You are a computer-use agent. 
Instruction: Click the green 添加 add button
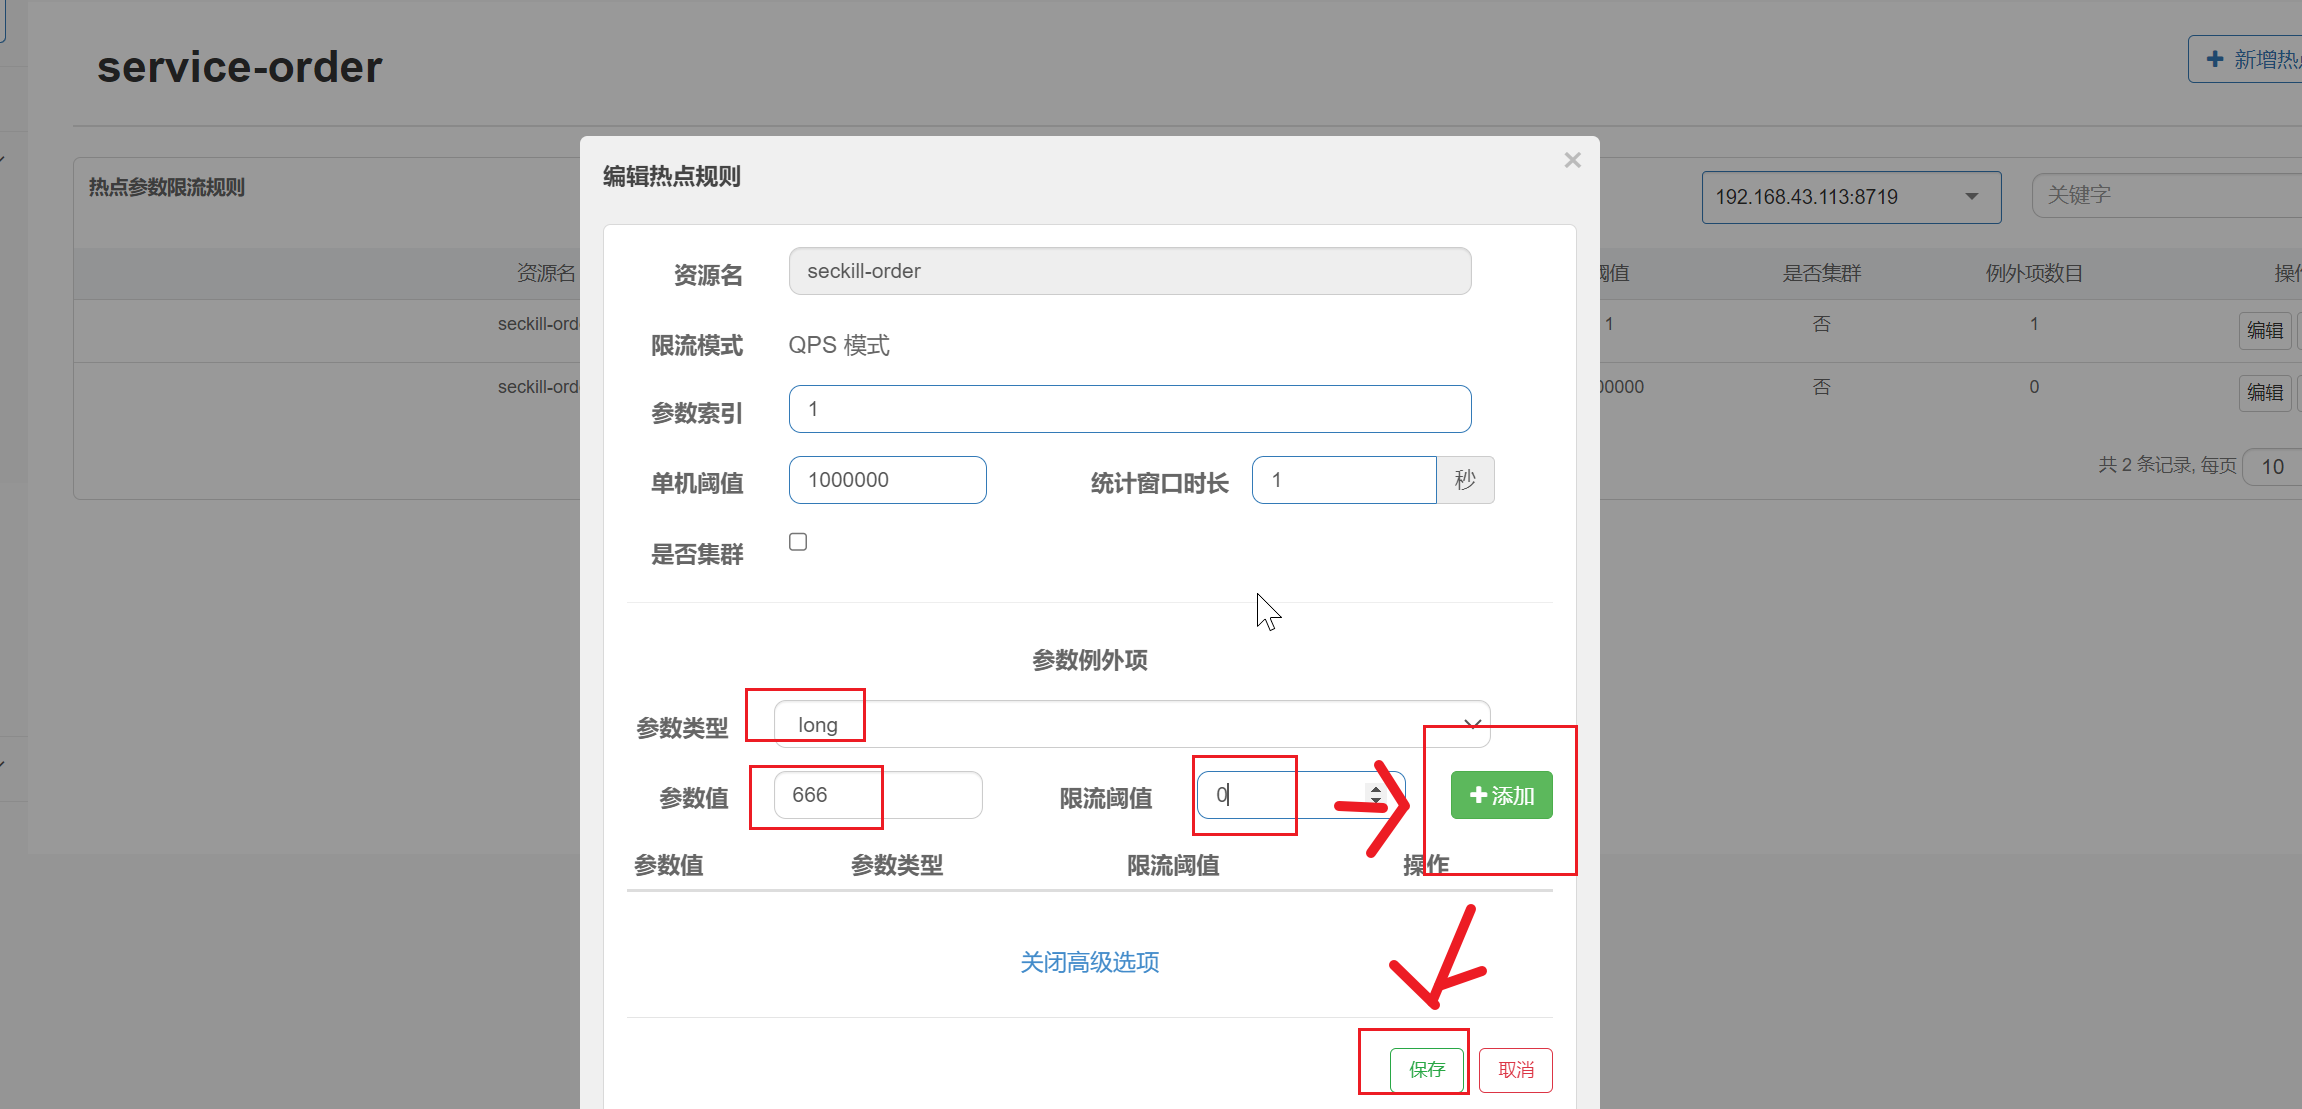[1501, 795]
